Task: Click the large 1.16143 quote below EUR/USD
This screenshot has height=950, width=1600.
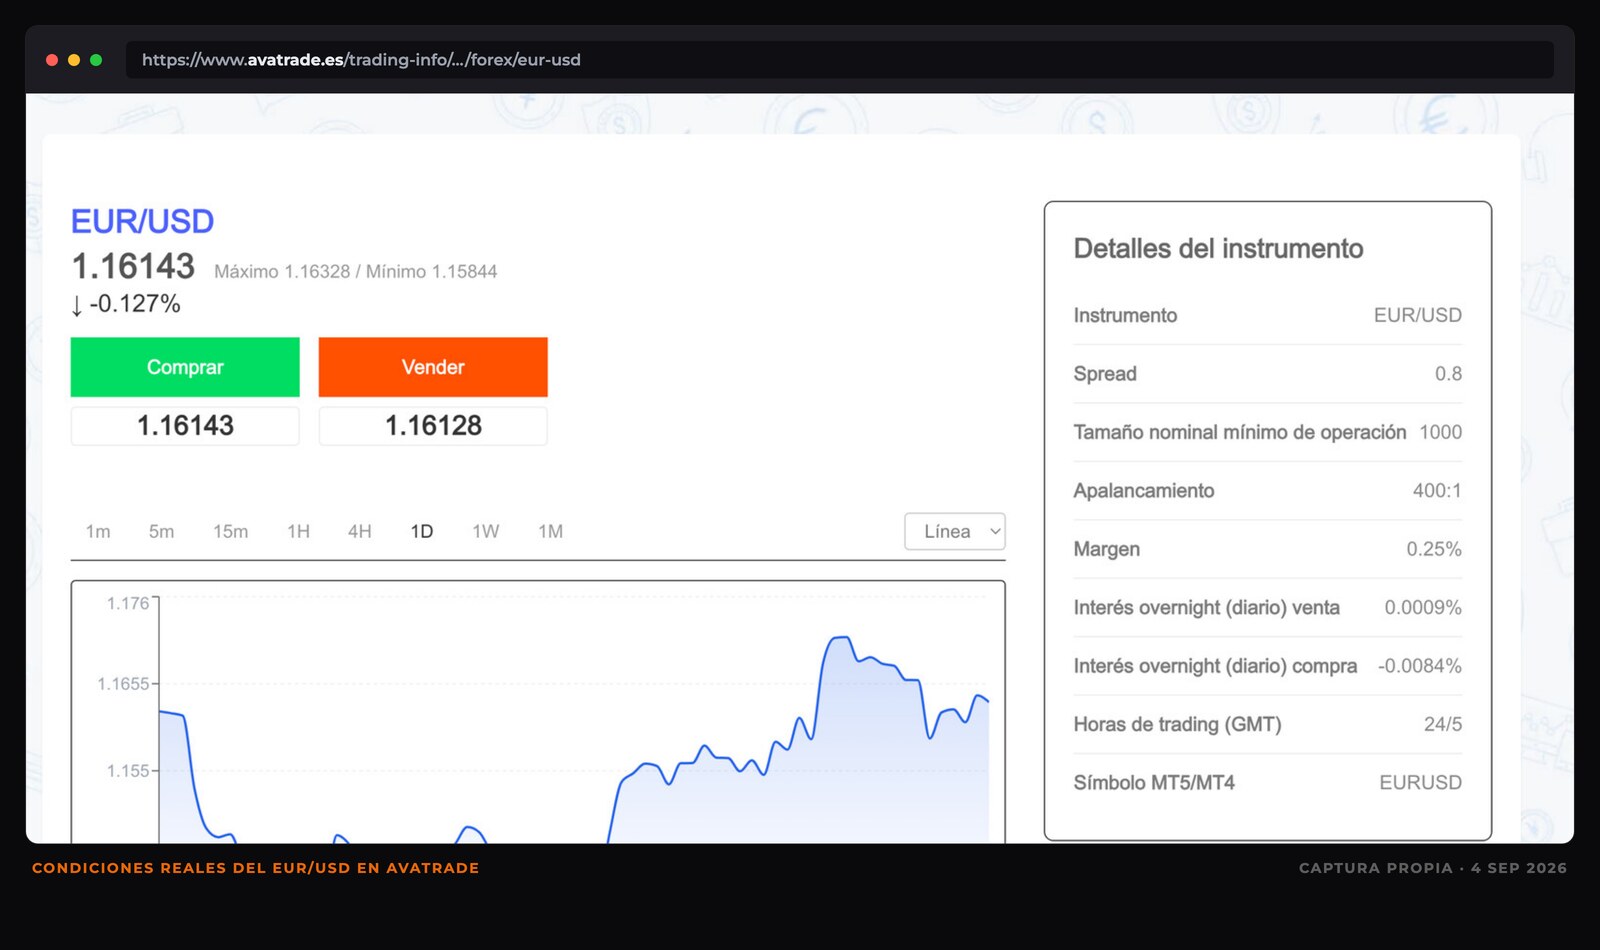Action: 133,267
